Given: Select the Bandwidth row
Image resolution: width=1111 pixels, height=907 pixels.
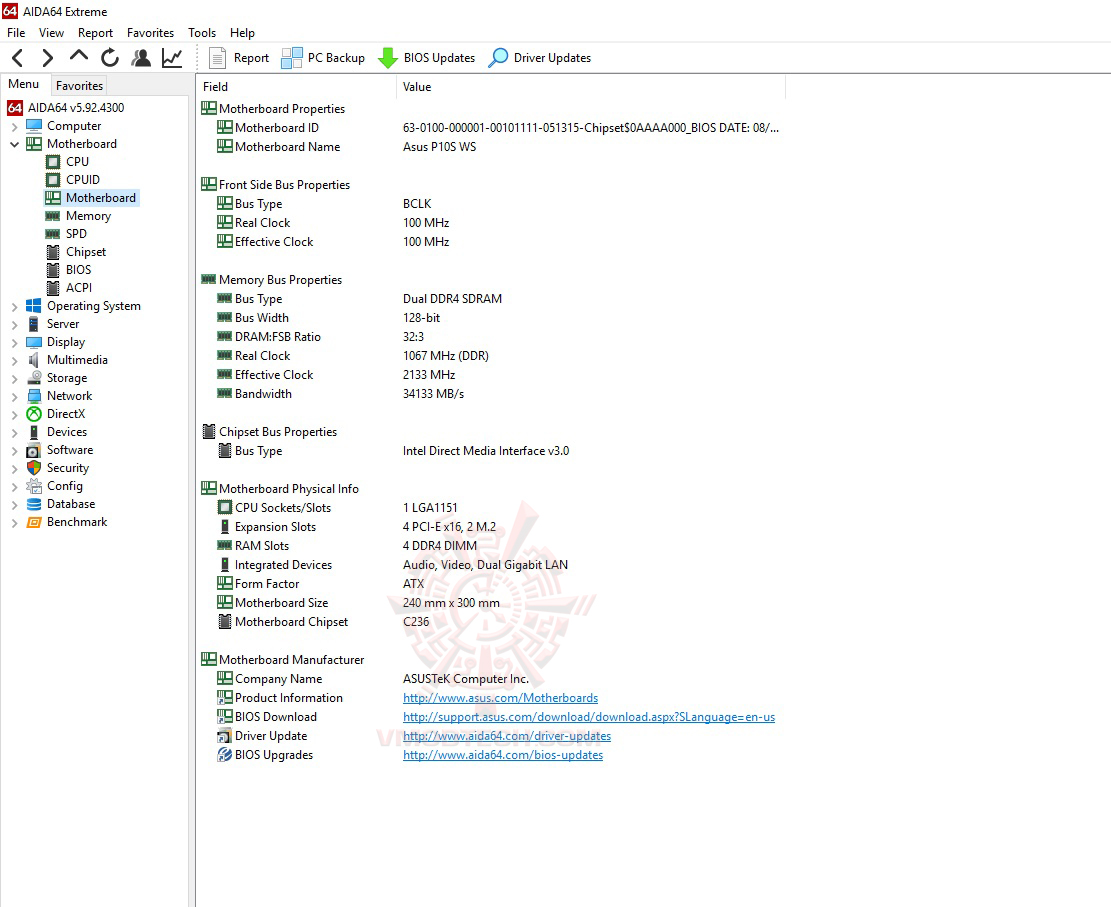Looking at the screenshot, I should [x=490, y=394].
